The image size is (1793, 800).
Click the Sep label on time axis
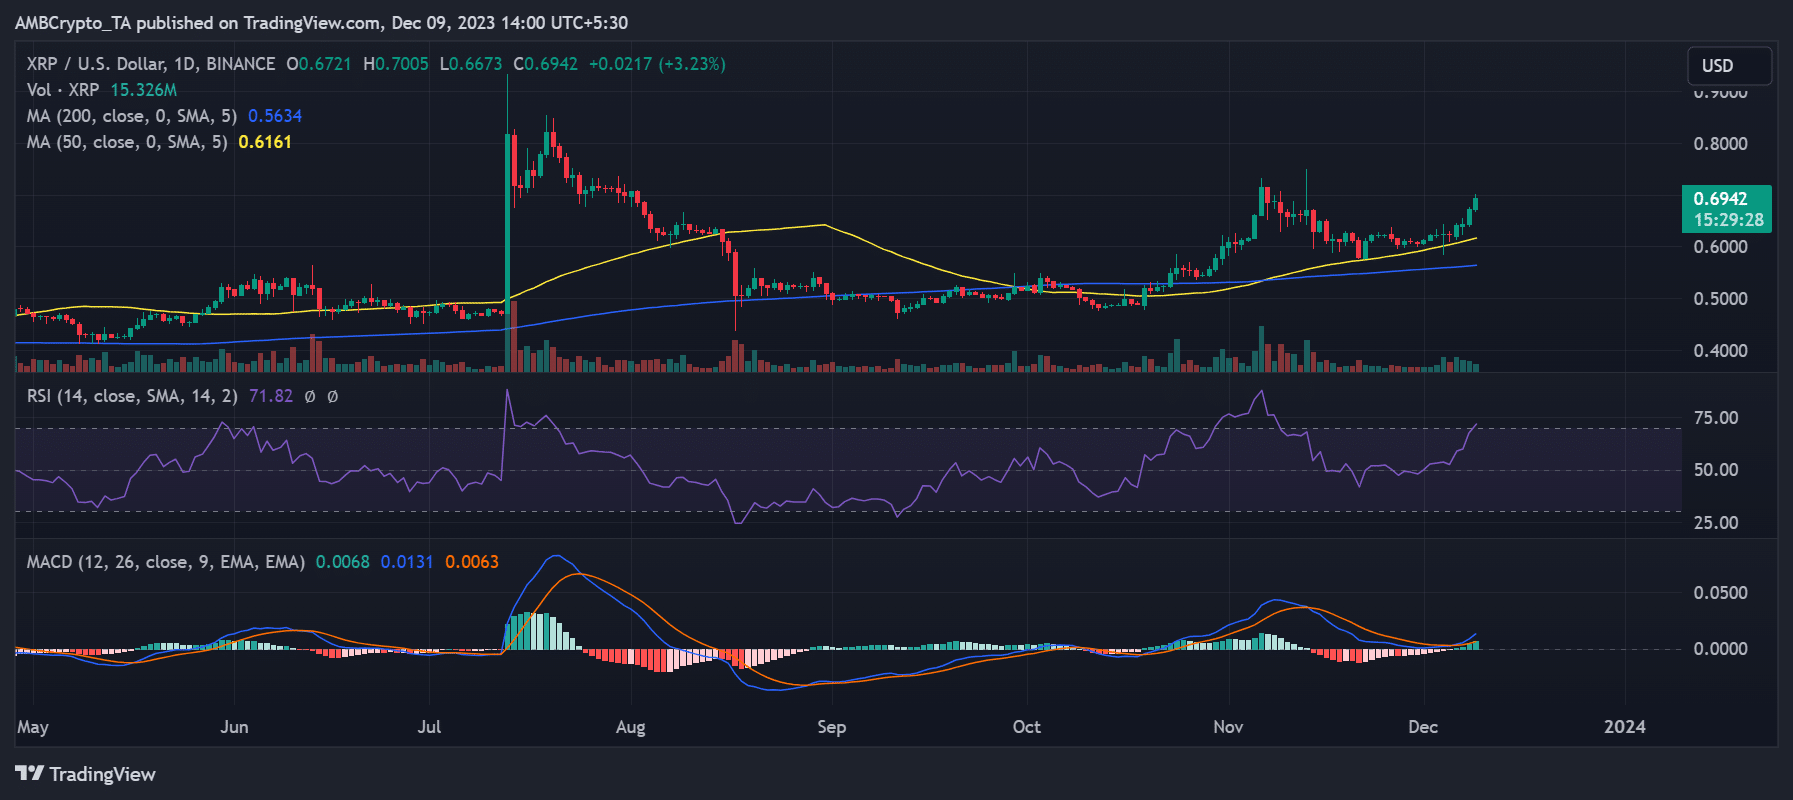click(832, 727)
